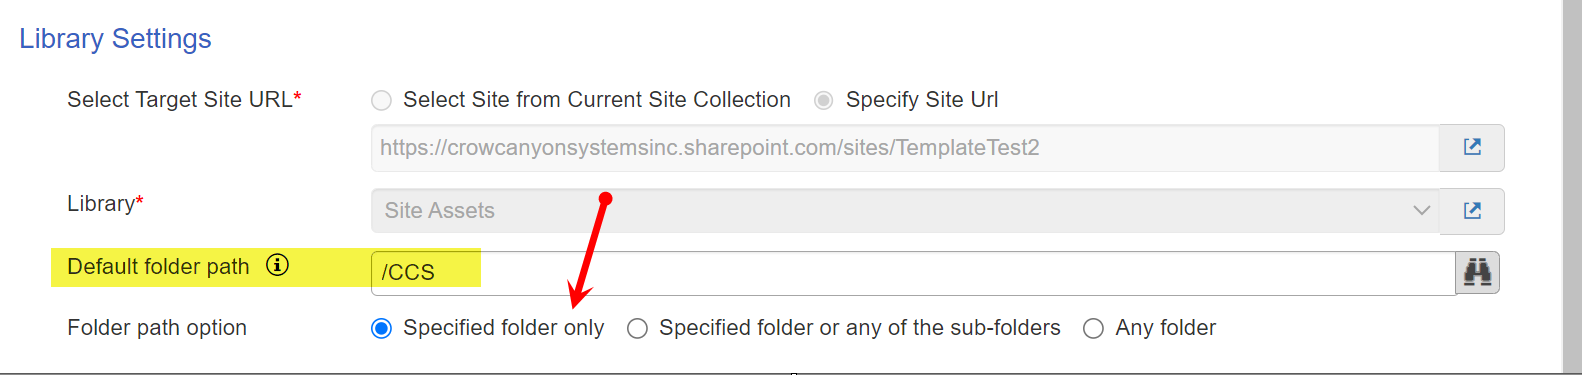This screenshot has height=375, width=1582.
Task: Click the site URL text field
Action: pos(906,148)
